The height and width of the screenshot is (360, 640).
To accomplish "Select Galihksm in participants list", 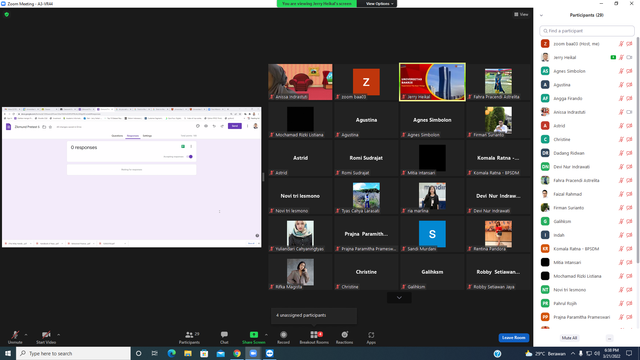I will click(587, 221).
